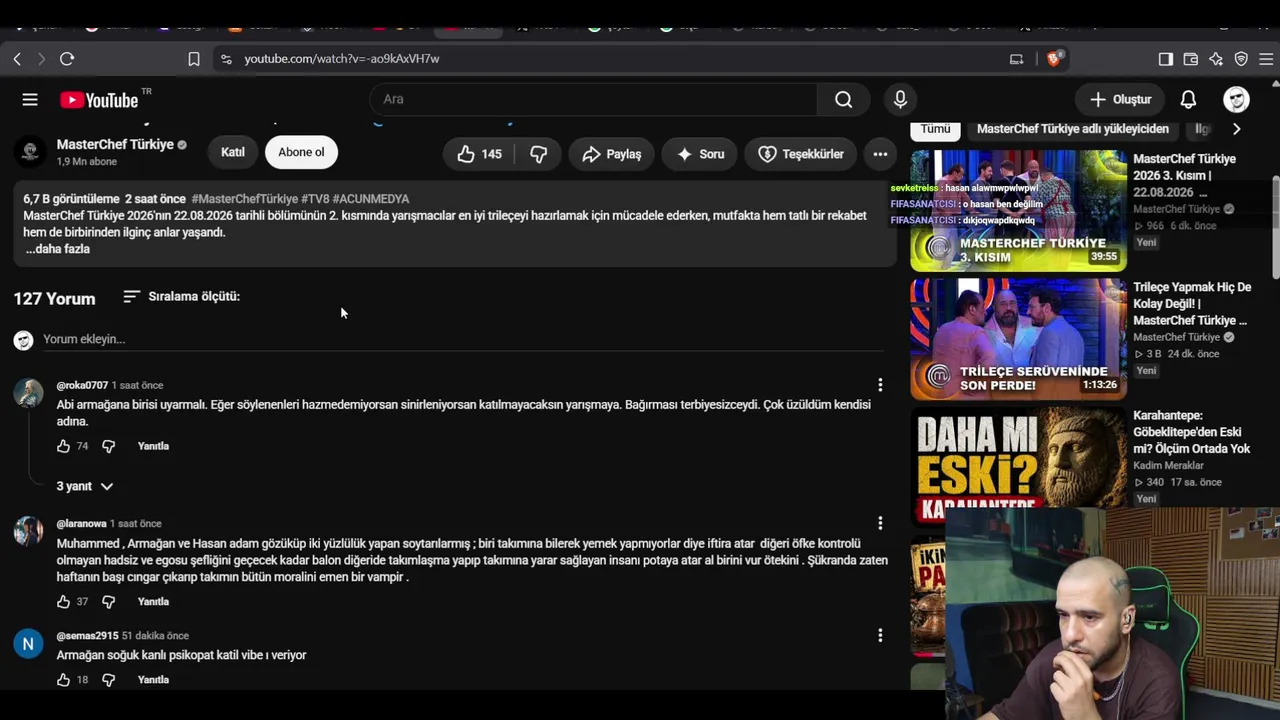Open the Brave VPN shield icon
The height and width of the screenshot is (720, 1280).
(x=1241, y=59)
